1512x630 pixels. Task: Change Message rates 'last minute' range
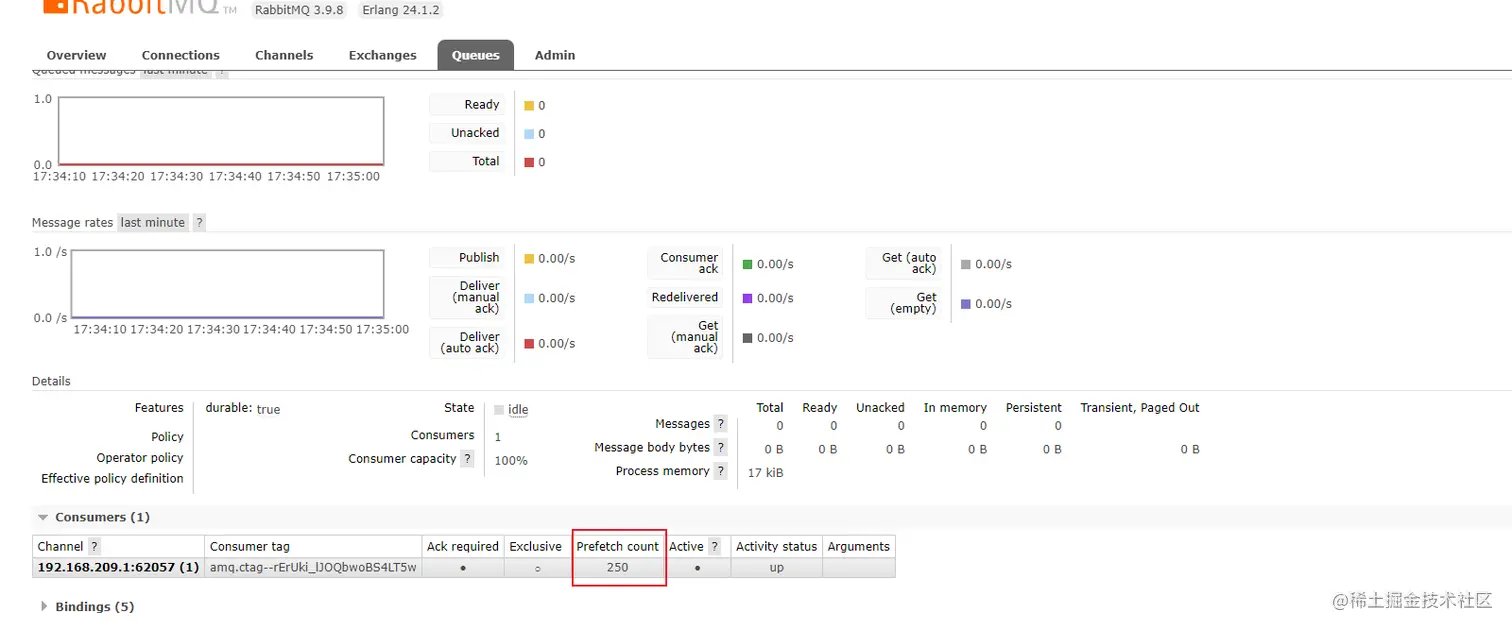[153, 222]
